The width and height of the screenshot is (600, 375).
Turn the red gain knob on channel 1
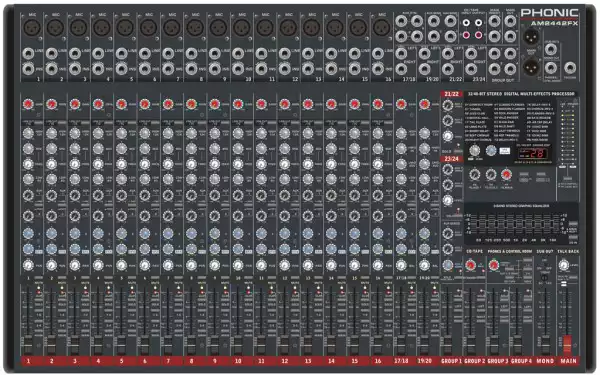pyautogui.click(x=28, y=104)
